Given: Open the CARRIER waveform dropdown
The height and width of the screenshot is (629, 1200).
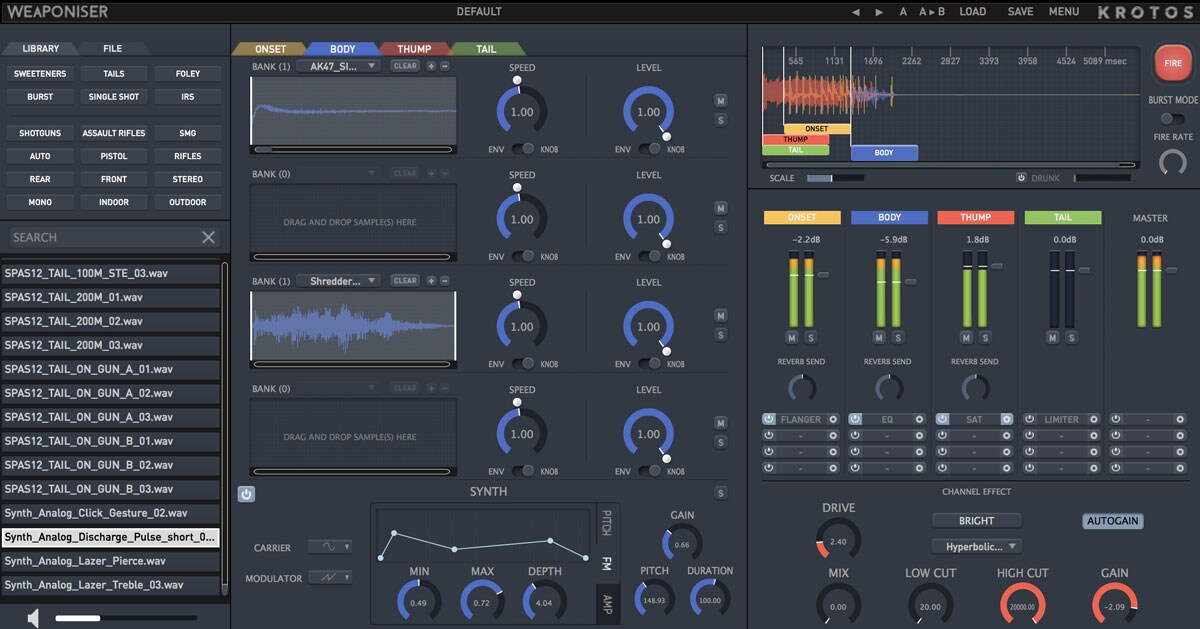Looking at the screenshot, I should tap(330, 546).
